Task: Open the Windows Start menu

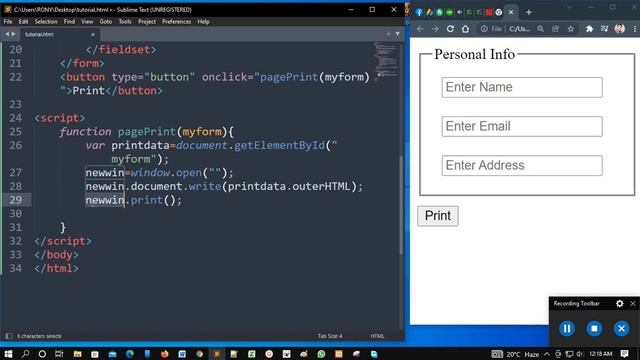Action: point(8,354)
